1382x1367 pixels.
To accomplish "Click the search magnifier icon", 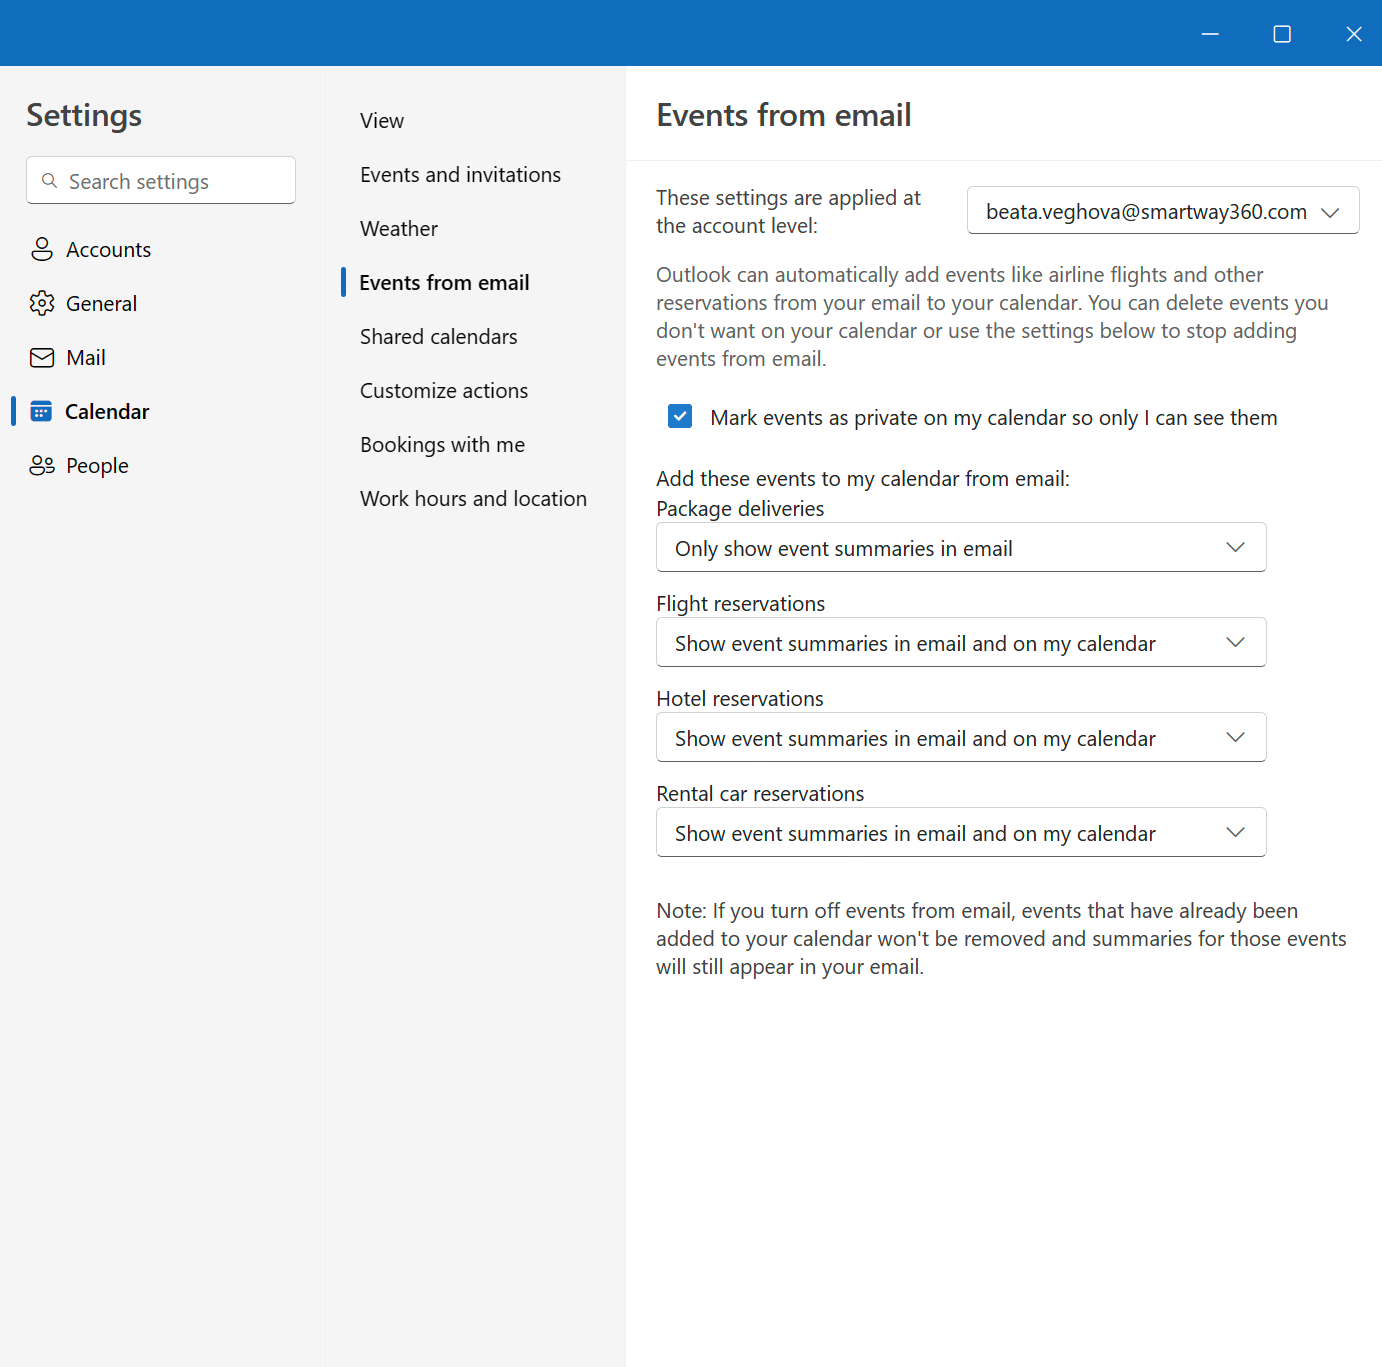I will 49,181.
